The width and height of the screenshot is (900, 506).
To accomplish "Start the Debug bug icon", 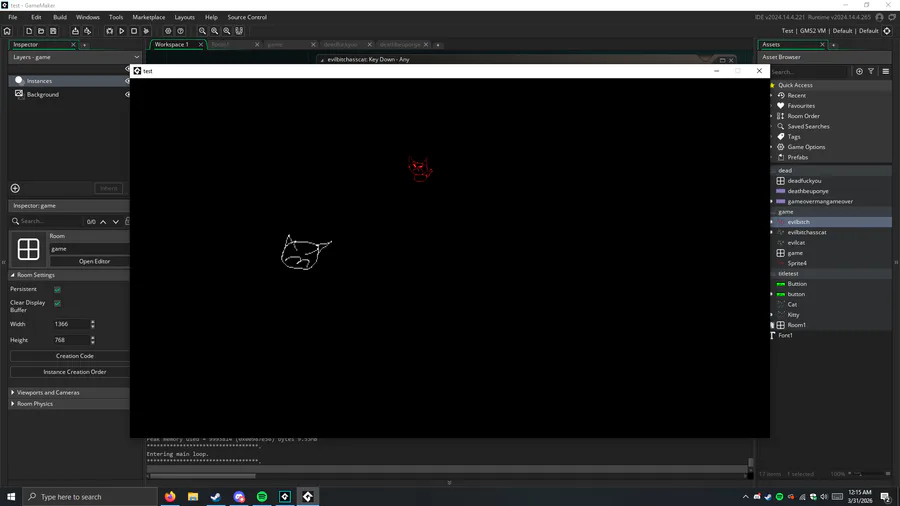I will coord(110,31).
